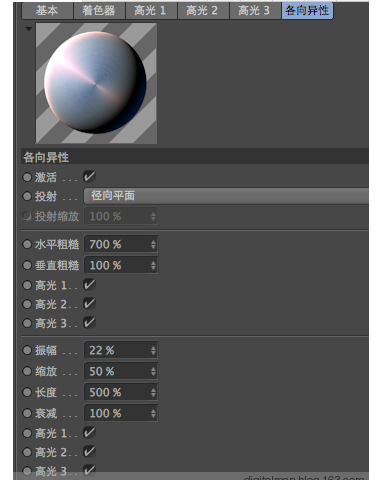
Task: Click the 各向异性 section header
Action: coord(195,157)
